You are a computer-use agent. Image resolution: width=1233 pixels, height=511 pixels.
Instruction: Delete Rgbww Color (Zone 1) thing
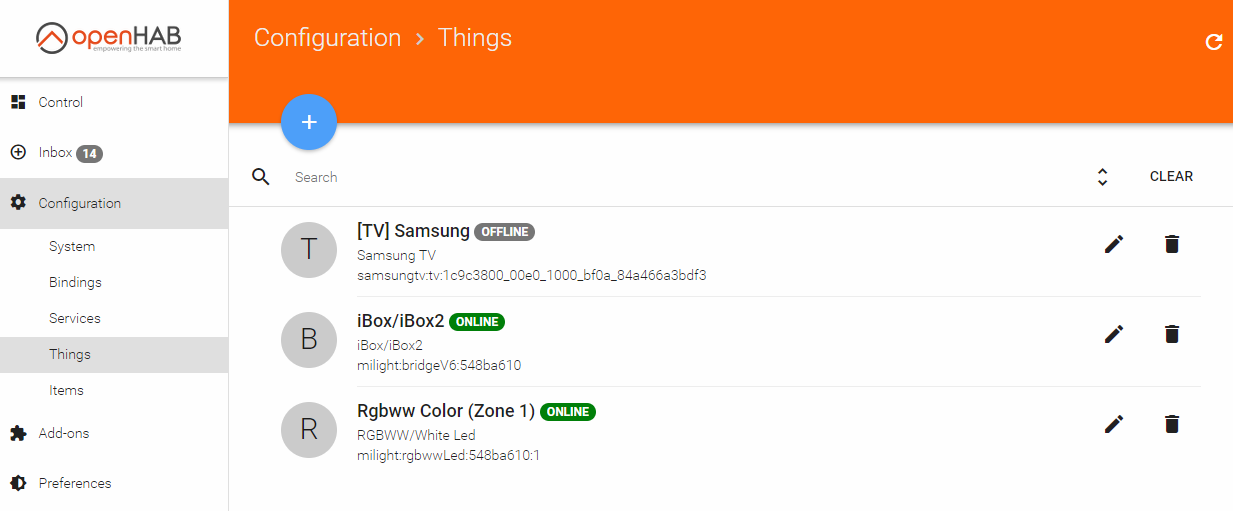pos(1172,424)
